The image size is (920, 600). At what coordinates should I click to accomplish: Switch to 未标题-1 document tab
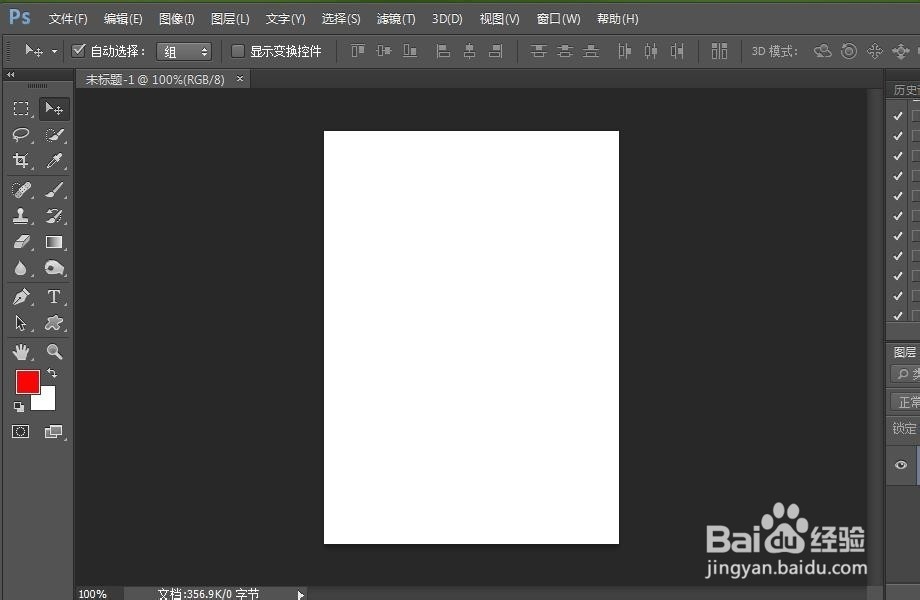(155, 79)
